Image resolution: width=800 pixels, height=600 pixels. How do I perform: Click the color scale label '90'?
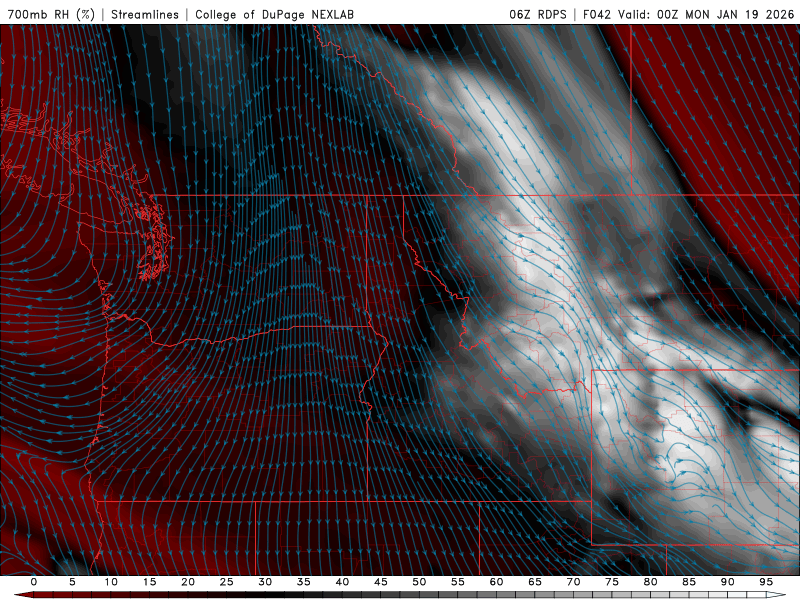728,582
